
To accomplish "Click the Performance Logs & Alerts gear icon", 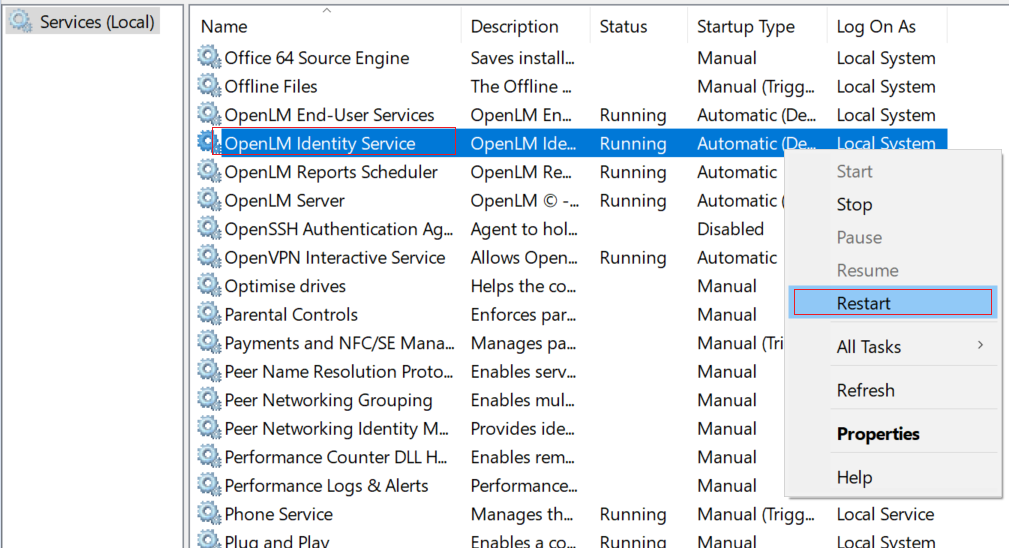I will pyautogui.click(x=209, y=486).
